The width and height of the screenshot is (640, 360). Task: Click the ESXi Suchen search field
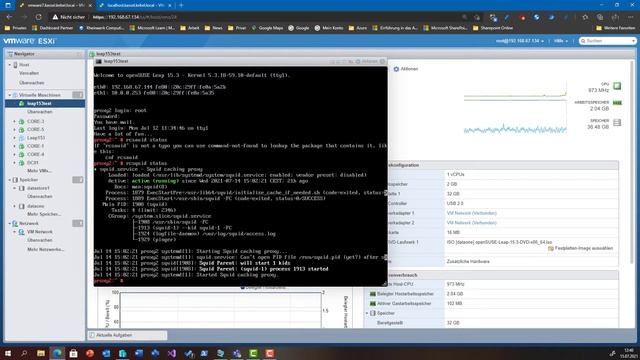click(x=607, y=41)
